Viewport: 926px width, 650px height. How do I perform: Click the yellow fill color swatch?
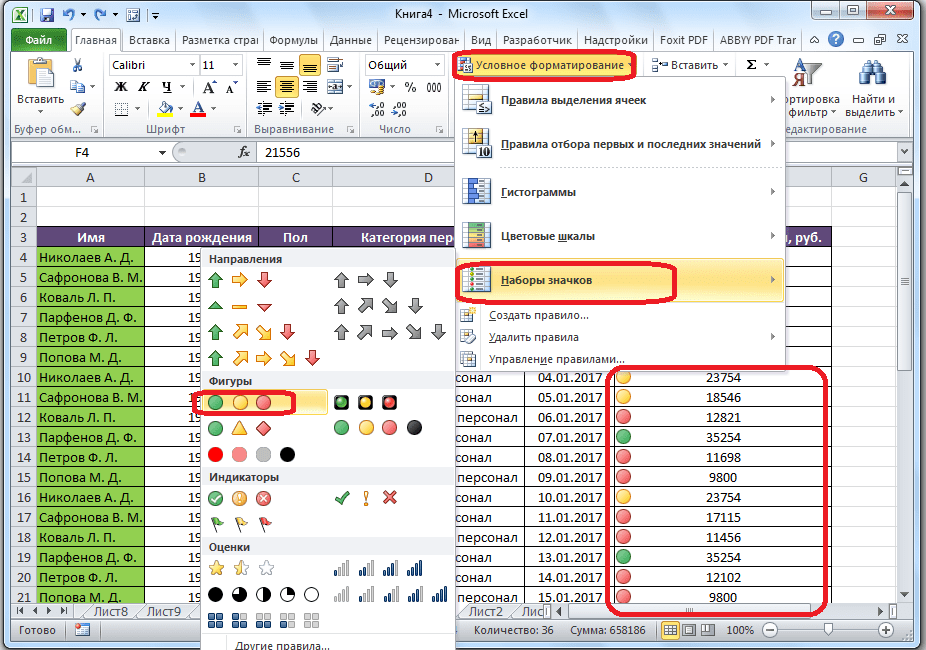166,109
